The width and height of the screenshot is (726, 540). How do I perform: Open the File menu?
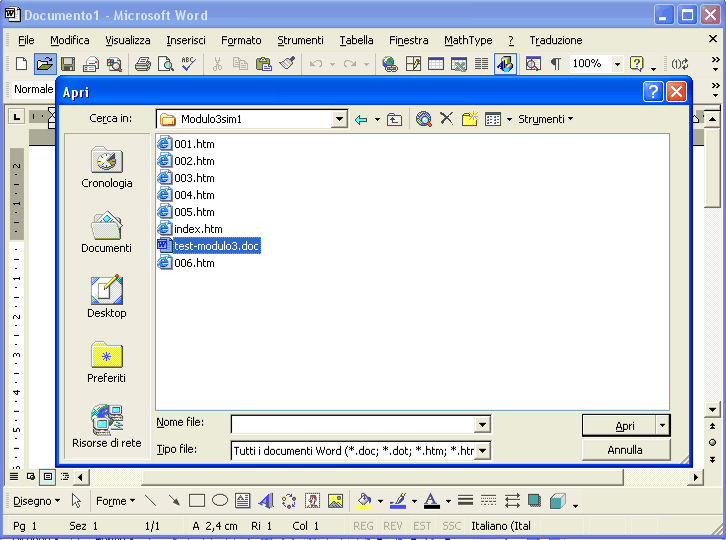[x=26, y=40]
